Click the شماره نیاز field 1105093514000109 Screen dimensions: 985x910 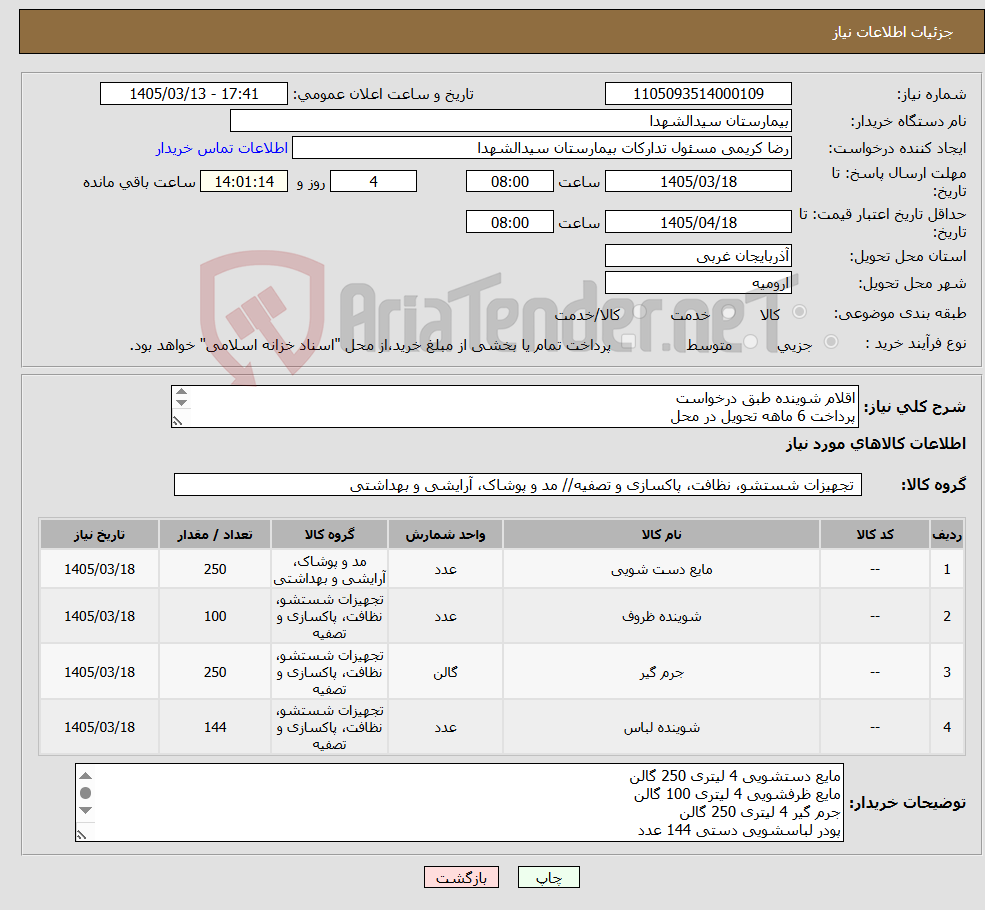pyautogui.click(x=698, y=94)
